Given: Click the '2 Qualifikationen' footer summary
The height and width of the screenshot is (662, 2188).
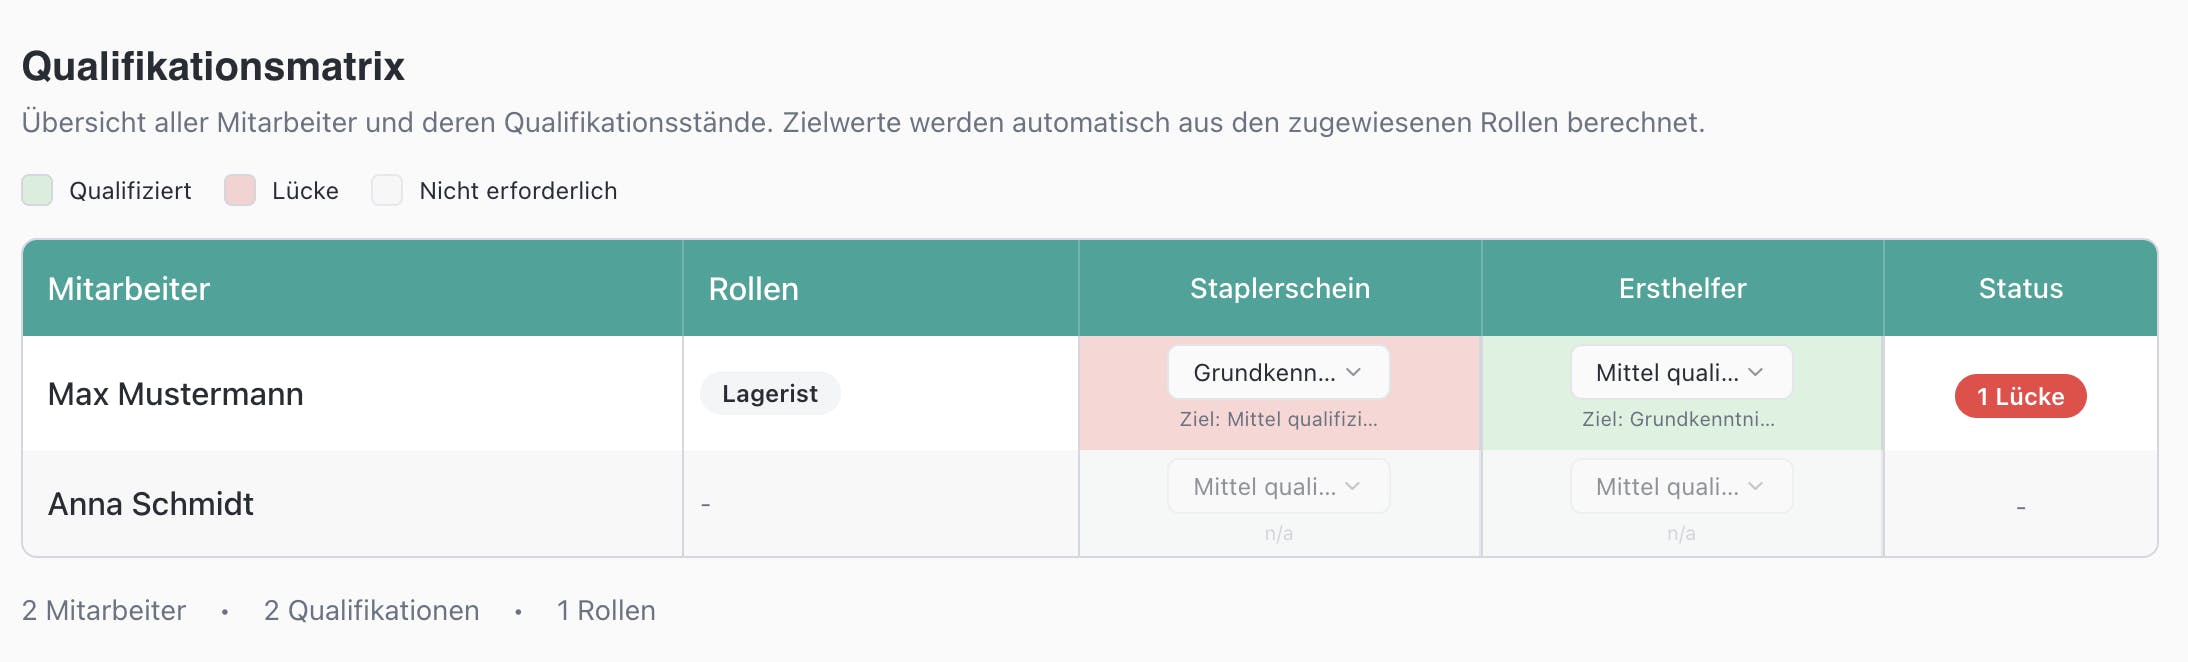Looking at the screenshot, I should pos(371,611).
